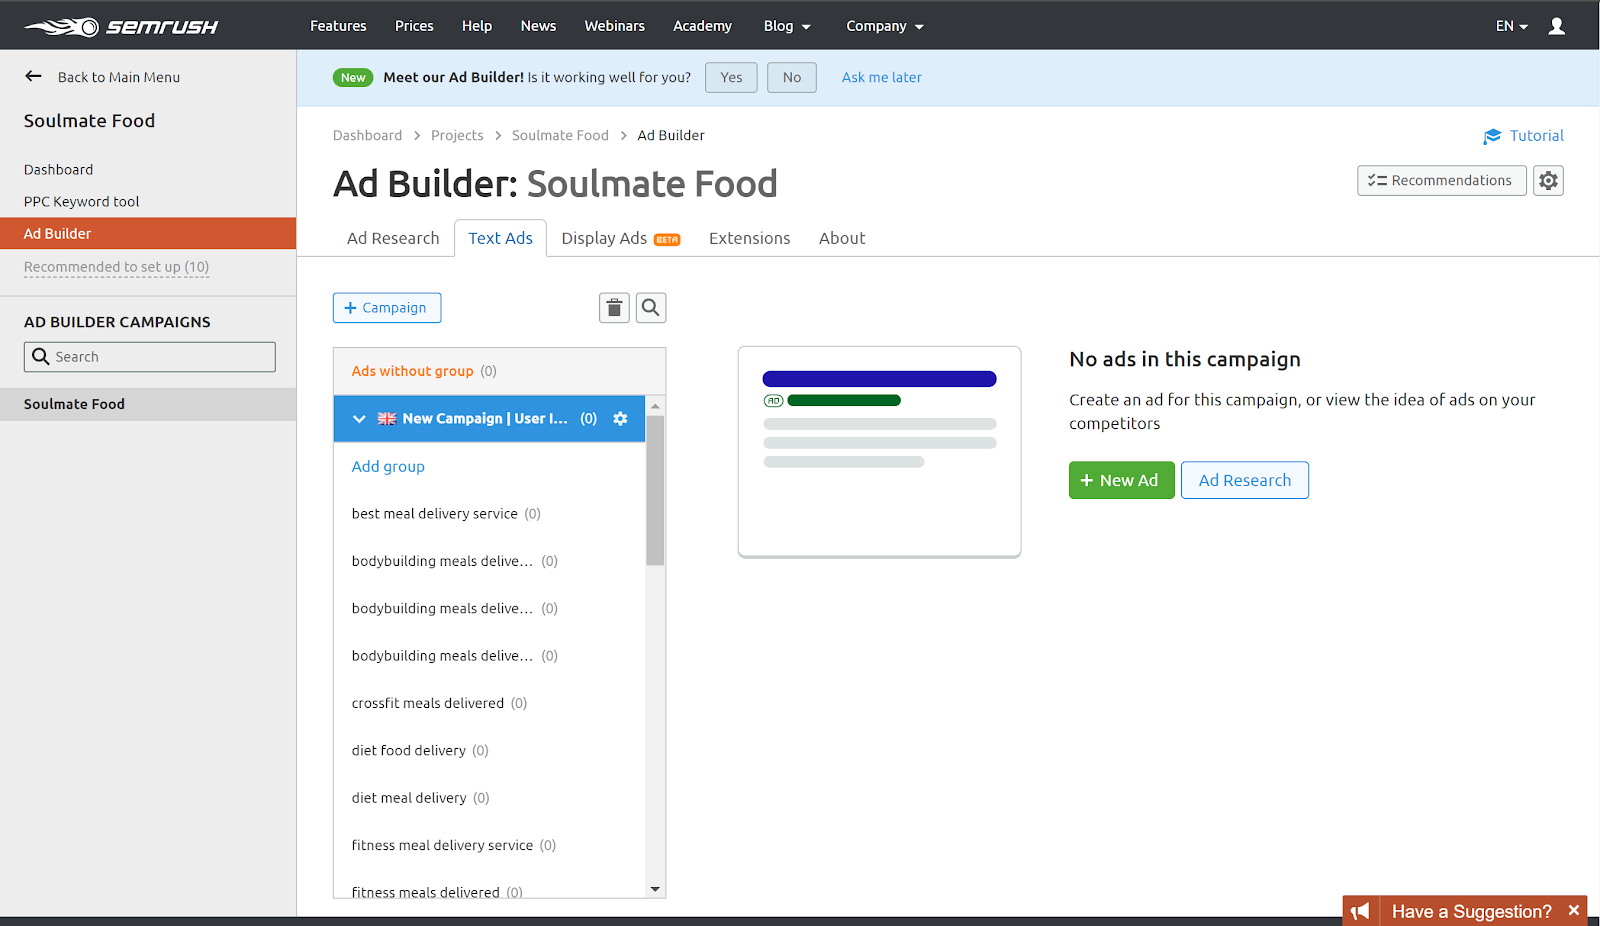
Task: Open the News page
Action: click(538, 26)
